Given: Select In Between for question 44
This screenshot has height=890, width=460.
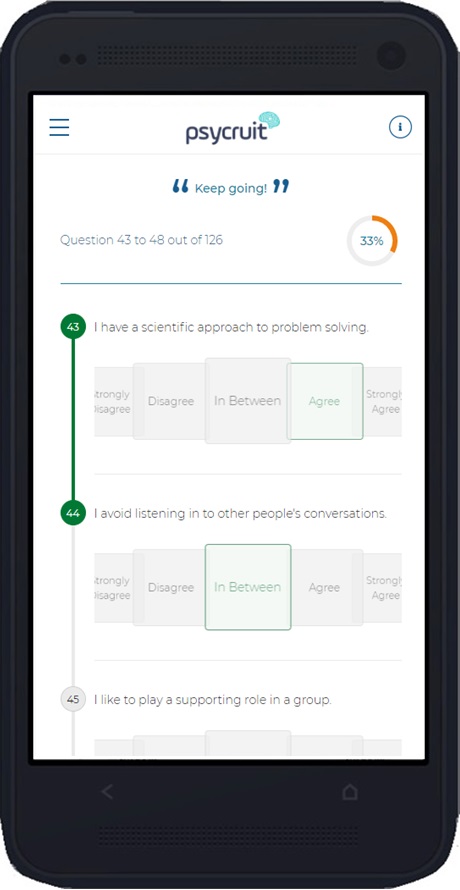Looking at the screenshot, I should pyautogui.click(x=248, y=587).
